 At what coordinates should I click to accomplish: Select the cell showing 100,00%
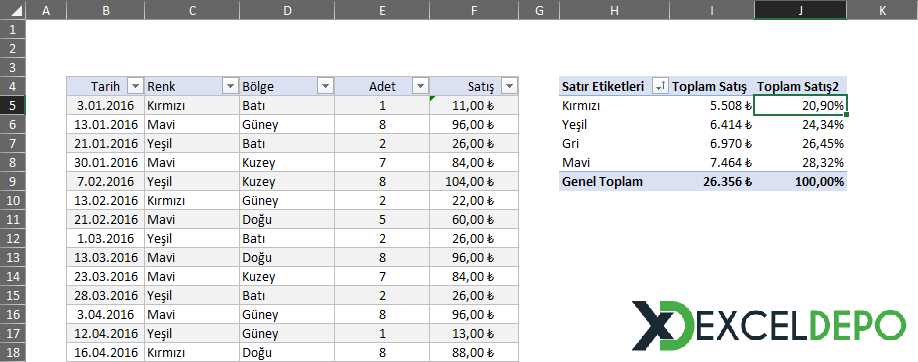click(x=800, y=182)
